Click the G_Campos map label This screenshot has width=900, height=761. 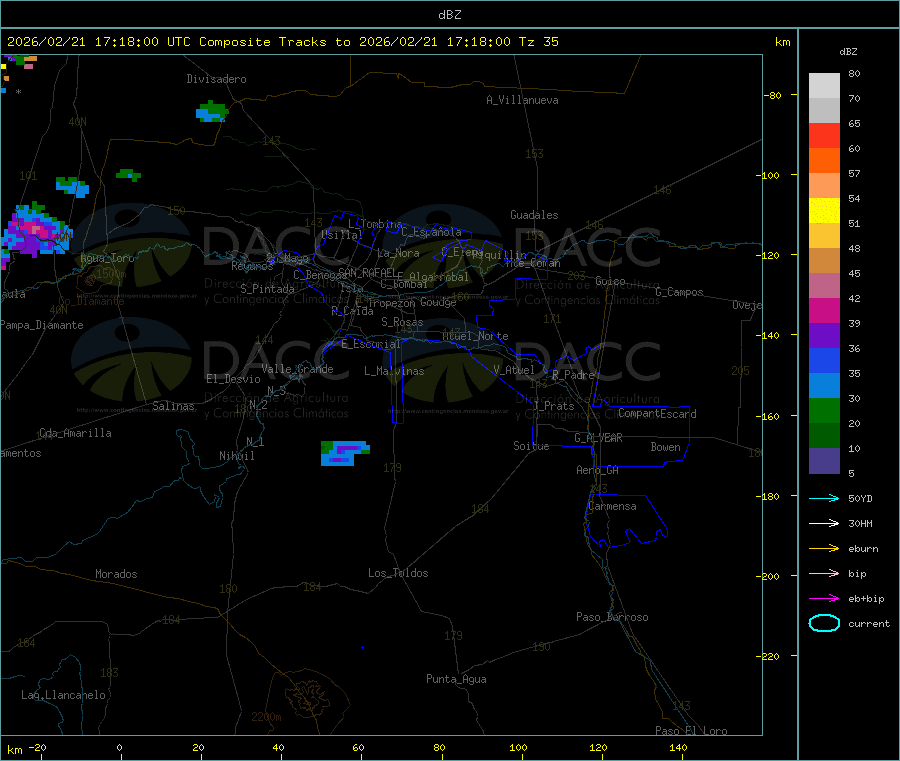coord(680,292)
